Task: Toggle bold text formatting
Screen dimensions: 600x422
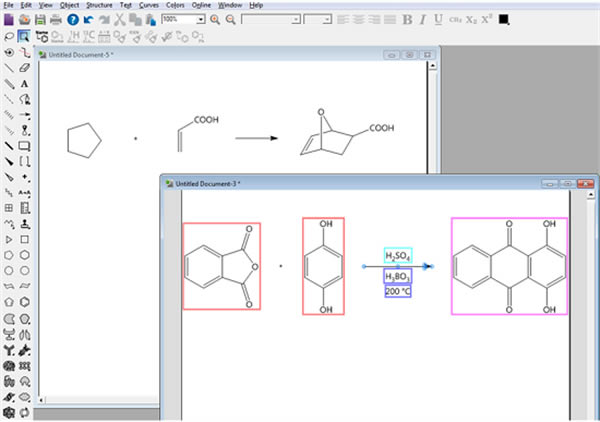Action: pyautogui.click(x=407, y=19)
